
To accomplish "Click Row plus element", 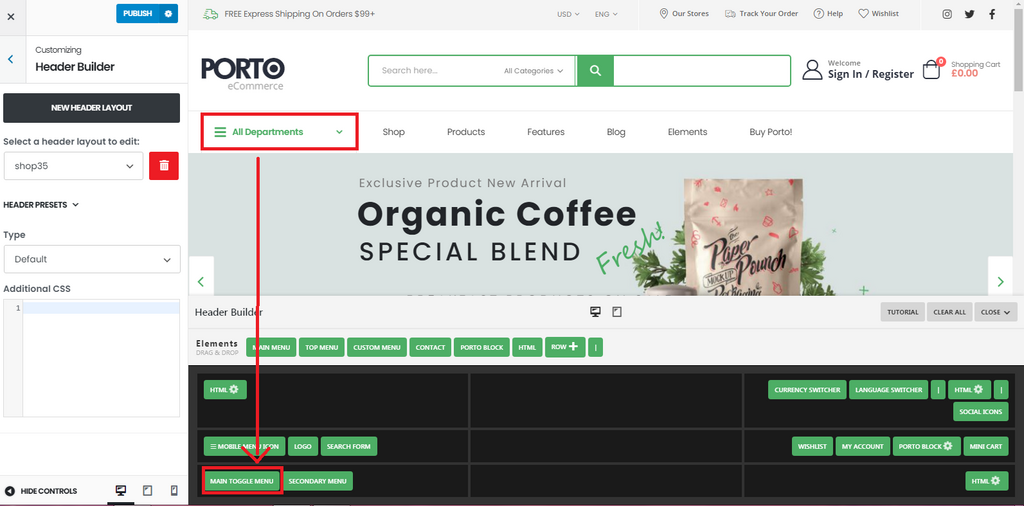I will [566, 347].
